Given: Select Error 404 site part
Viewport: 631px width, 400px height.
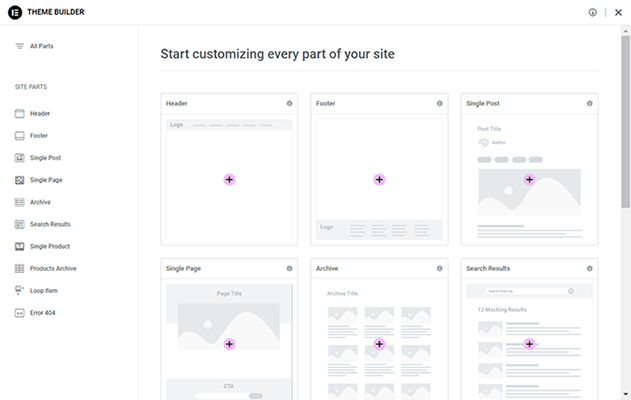Looking at the screenshot, I should coord(44,312).
